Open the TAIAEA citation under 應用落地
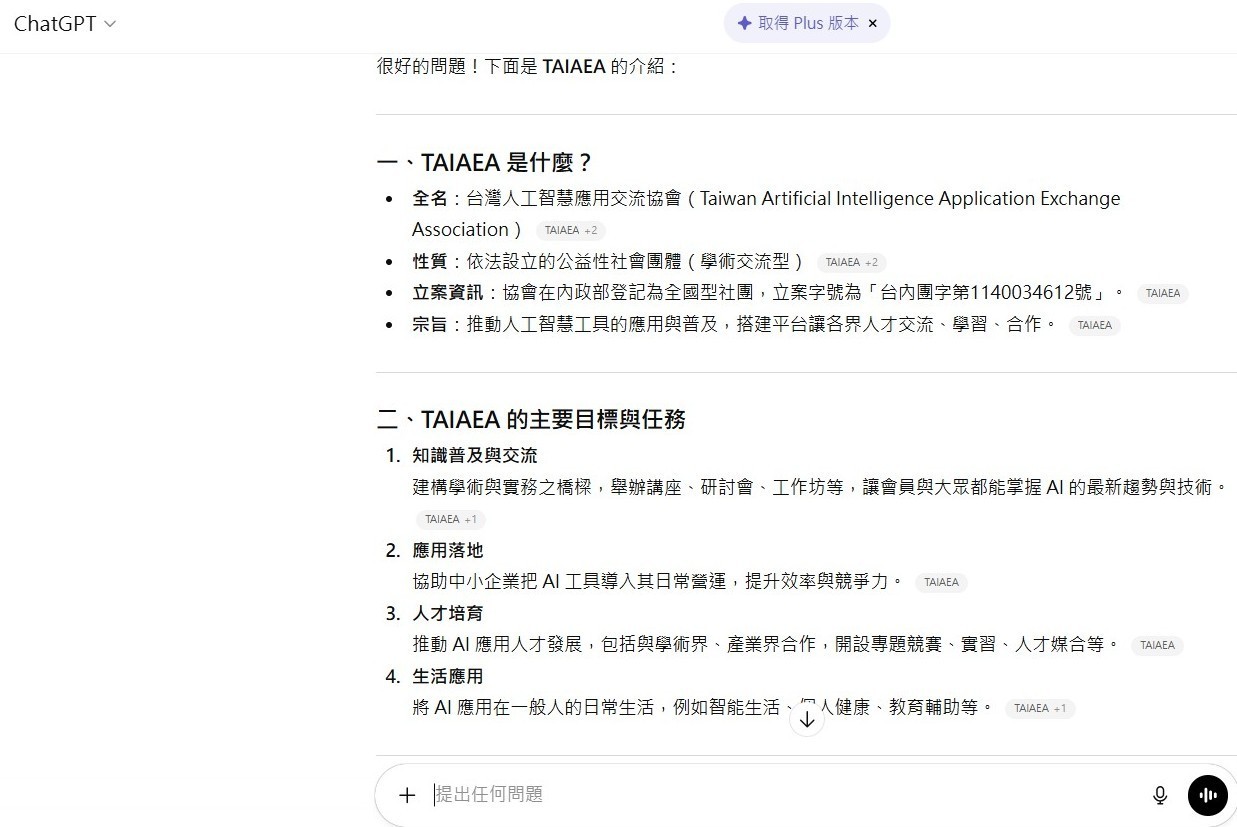The height and width of the screenshot is (827, 1237). pyautogui.click(x=940, y=582)
